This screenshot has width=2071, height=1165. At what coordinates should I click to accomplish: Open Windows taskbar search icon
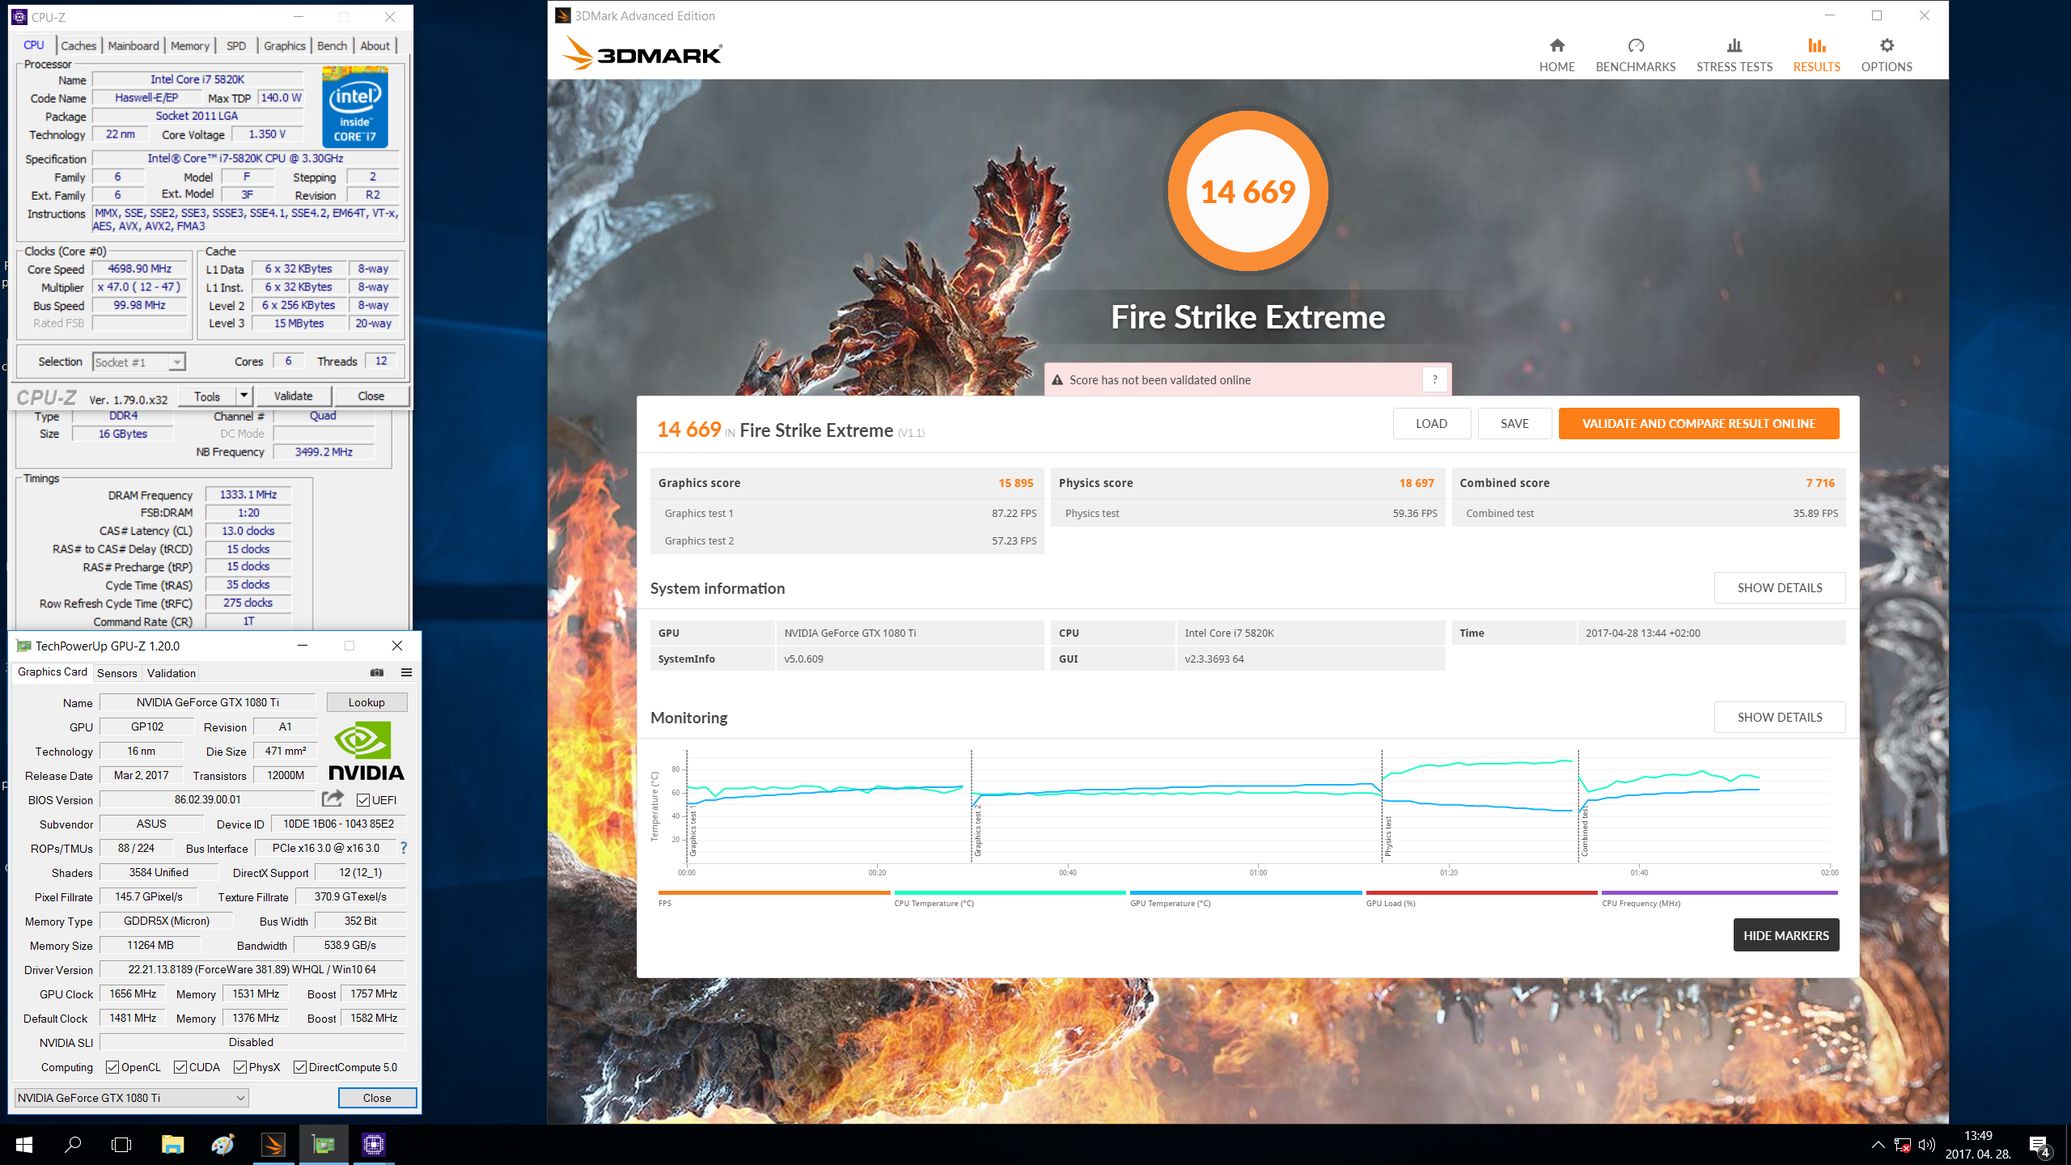coord(73,1144)
